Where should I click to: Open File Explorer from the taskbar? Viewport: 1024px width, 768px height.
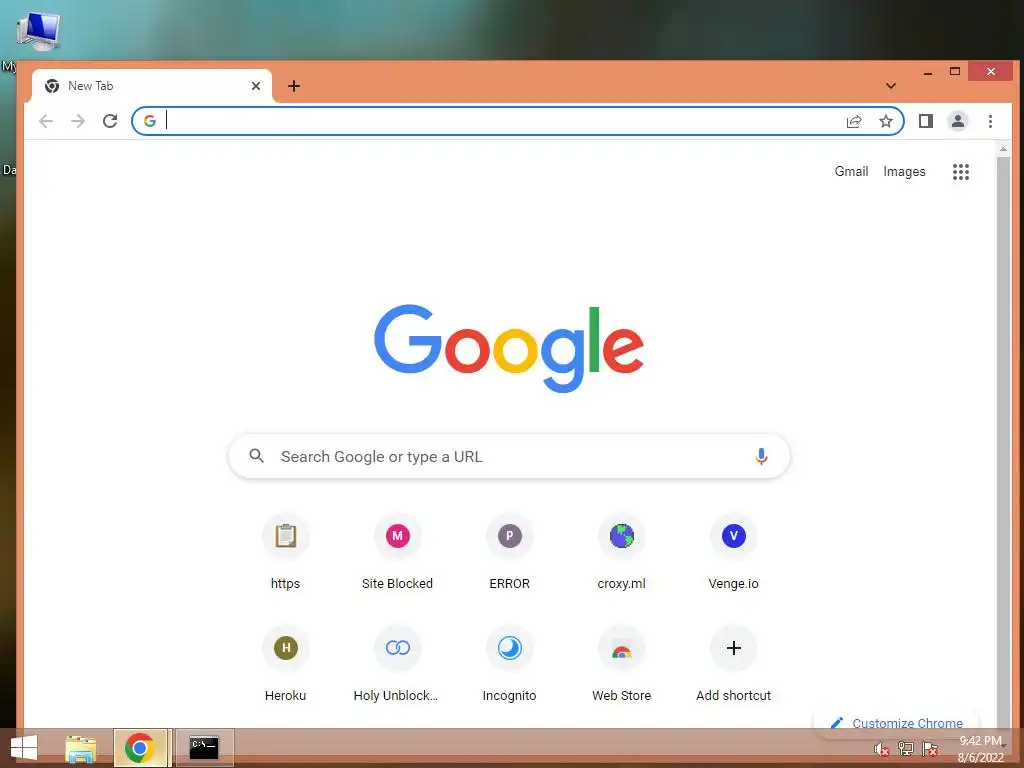81,748
